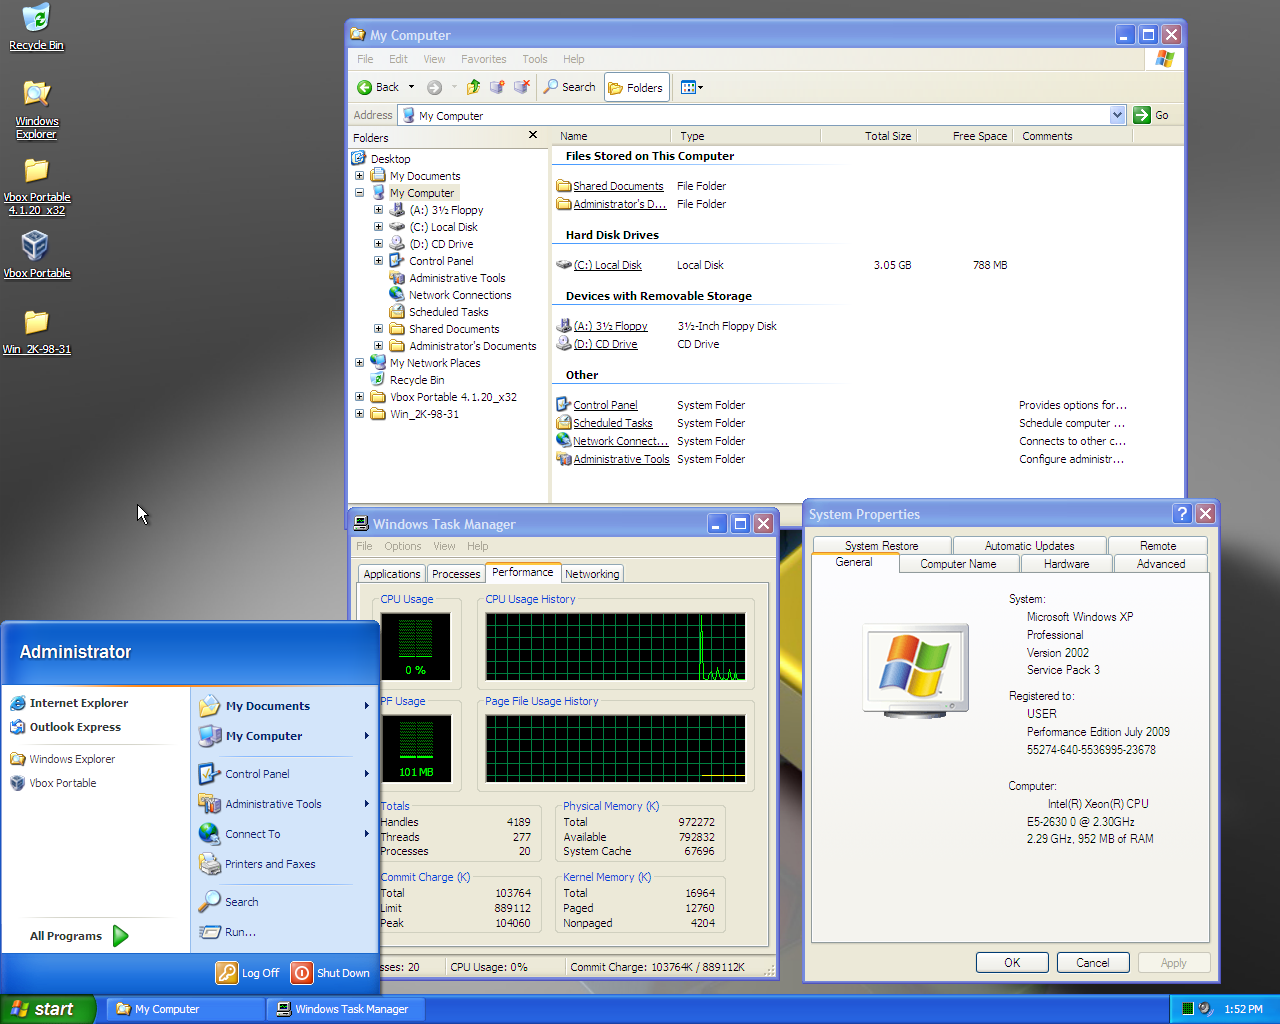Screen dimensions: 1280x1024
Task: Open the Views dropdown in toolbar
Action: [x=691, y=87]
